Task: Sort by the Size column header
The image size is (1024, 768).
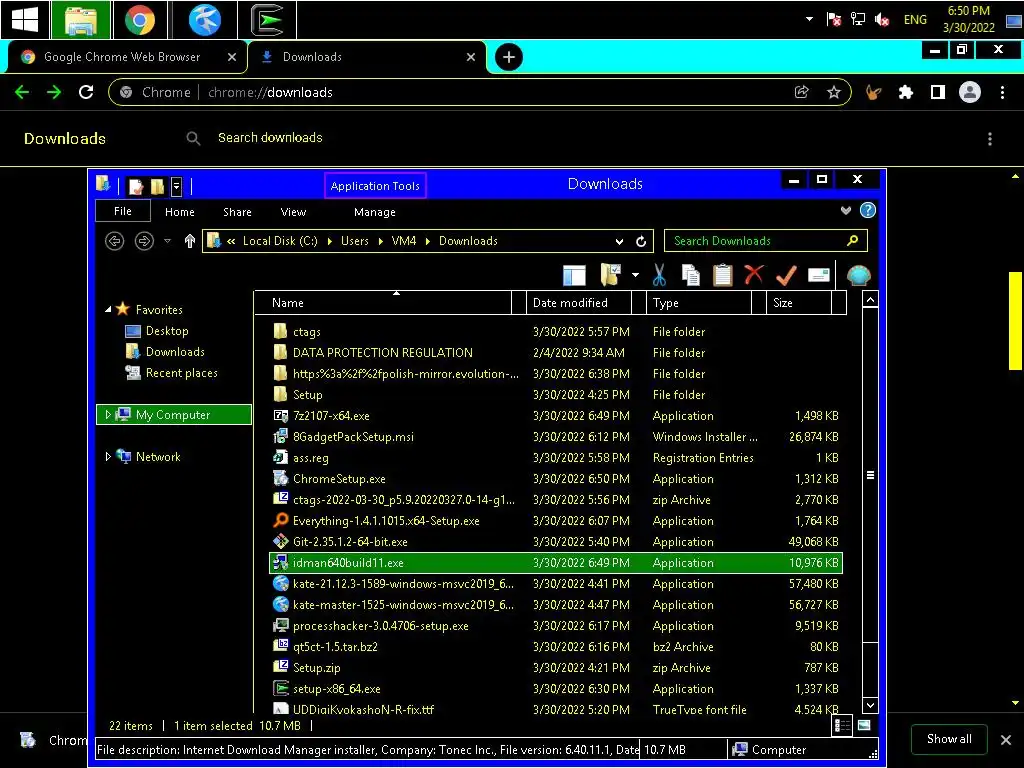Action: pyautogui.click(x=799, y=303)
